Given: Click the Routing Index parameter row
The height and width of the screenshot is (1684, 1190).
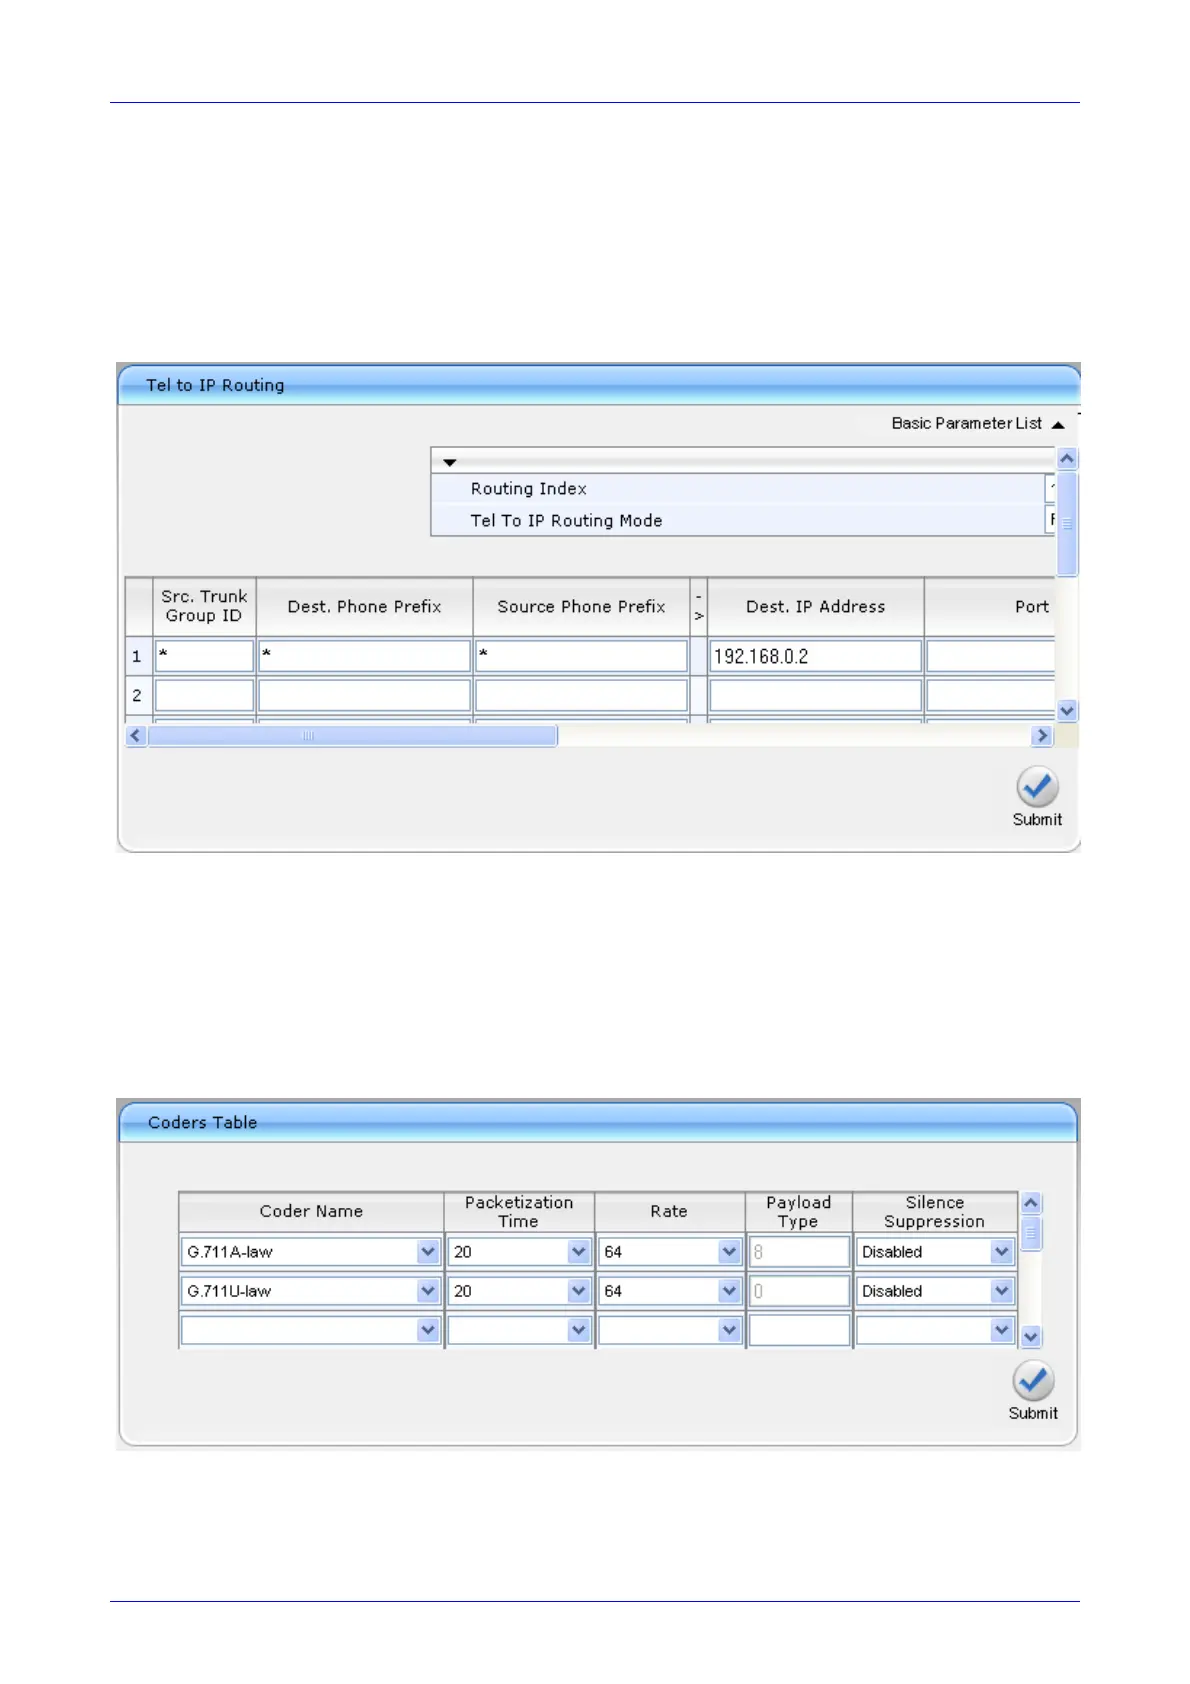Looking at the screenshot, I should pos(743,489).
